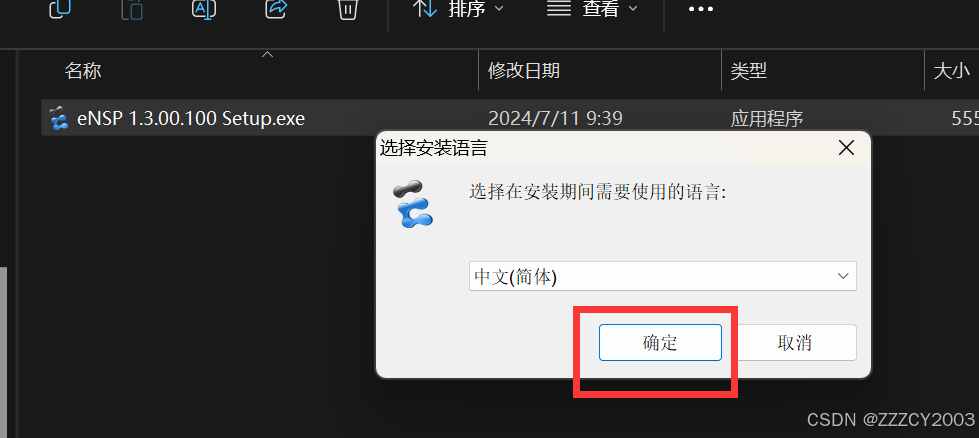The width and height of the screenshot is (979, 438).
Task: Click the 类型 column header
Action: point(749,71)
